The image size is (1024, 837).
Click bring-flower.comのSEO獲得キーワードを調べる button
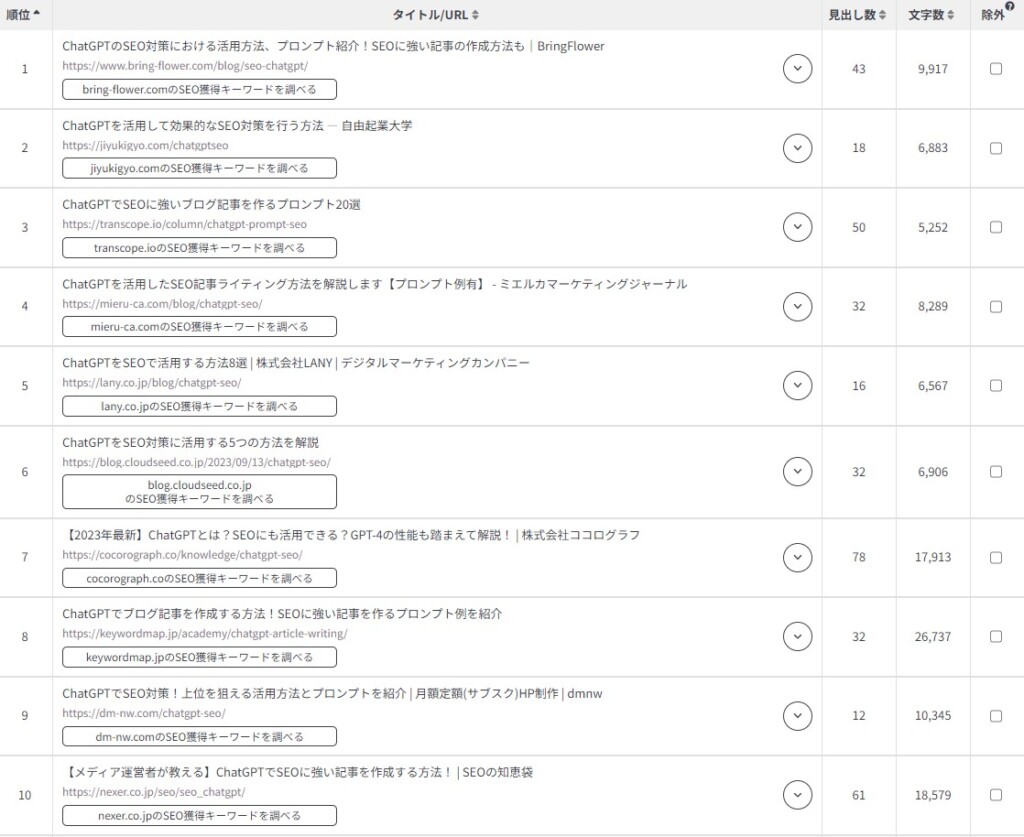point(199,89)
